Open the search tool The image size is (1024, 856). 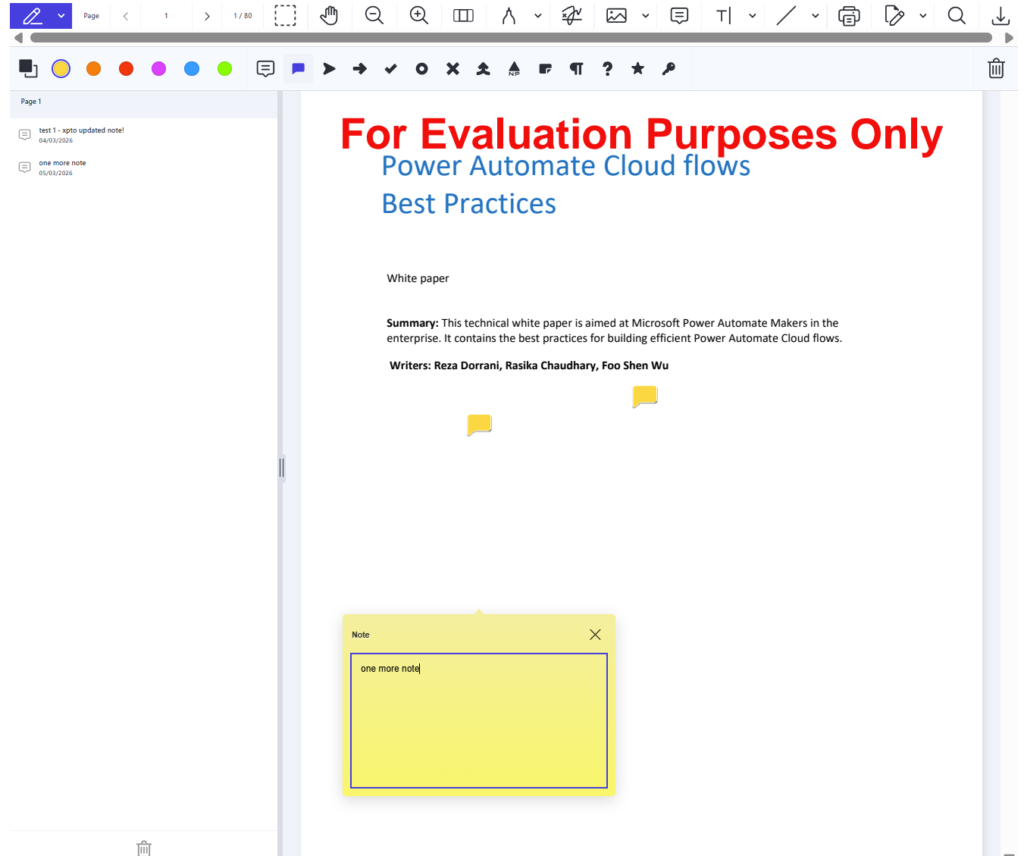[x=956, y=16]
